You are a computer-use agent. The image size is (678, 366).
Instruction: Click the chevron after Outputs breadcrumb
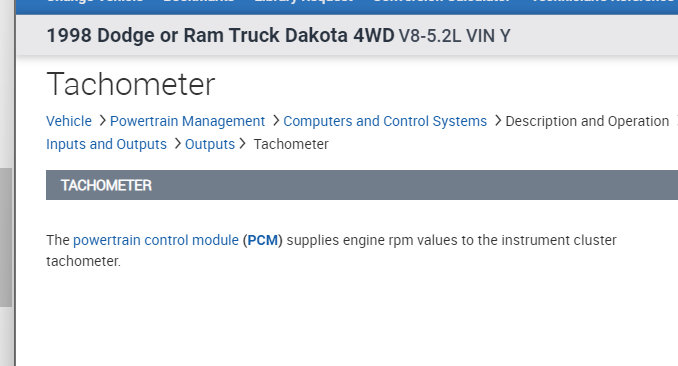click(242, 143)
